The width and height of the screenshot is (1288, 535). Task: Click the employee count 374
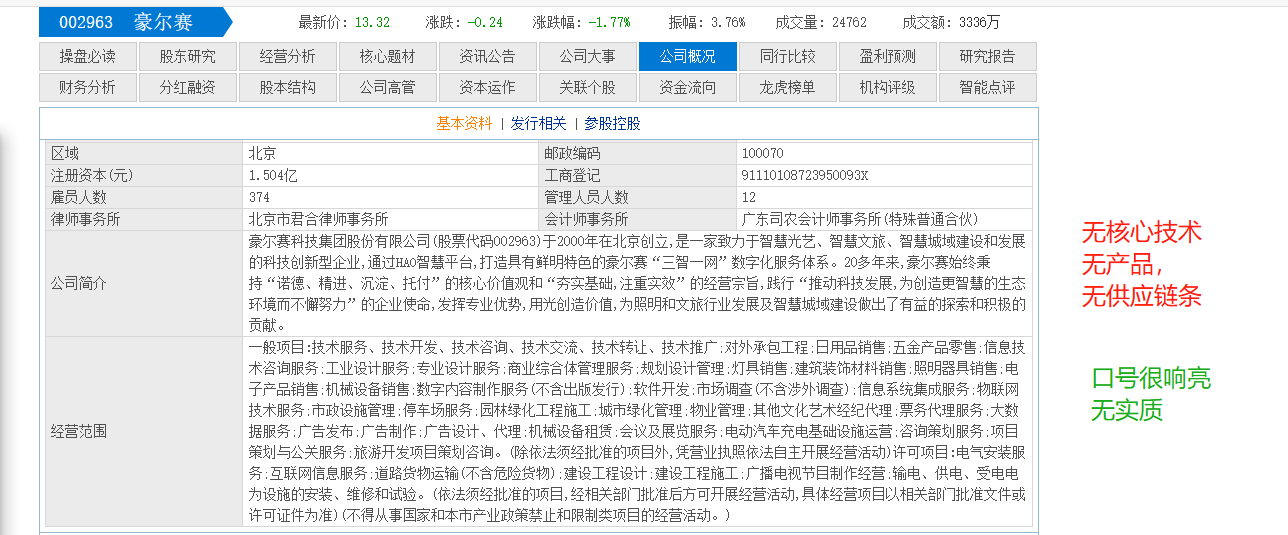coord(259,197)
